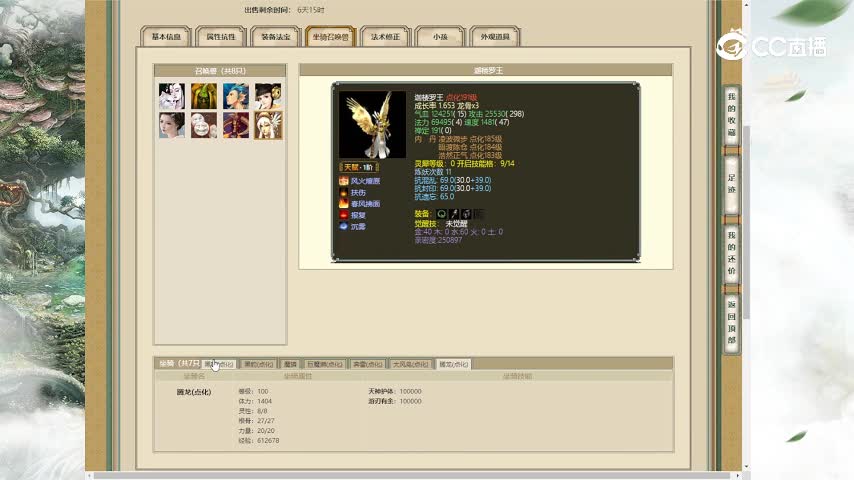Click the 体力: 1404 value
Viewport: 854px width, 480px height.
pyautogui.click(x=255, y=401)
